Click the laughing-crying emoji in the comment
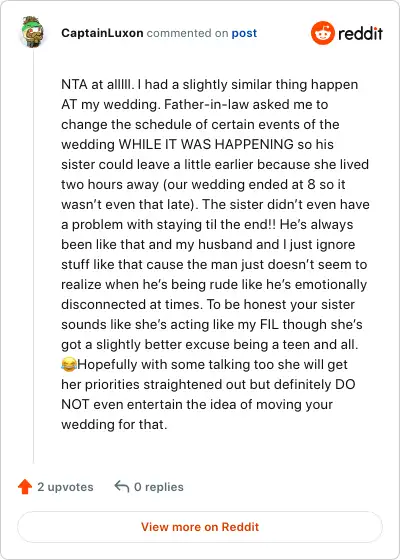400x560 pixels. 69,365
